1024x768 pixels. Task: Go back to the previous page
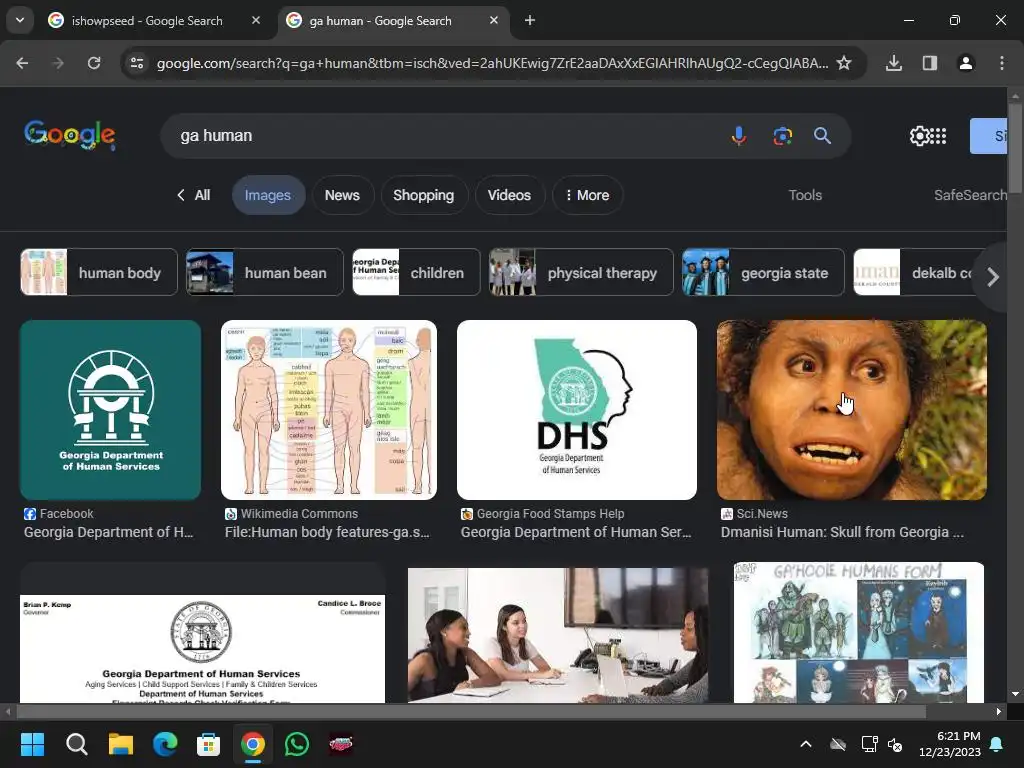22,63
